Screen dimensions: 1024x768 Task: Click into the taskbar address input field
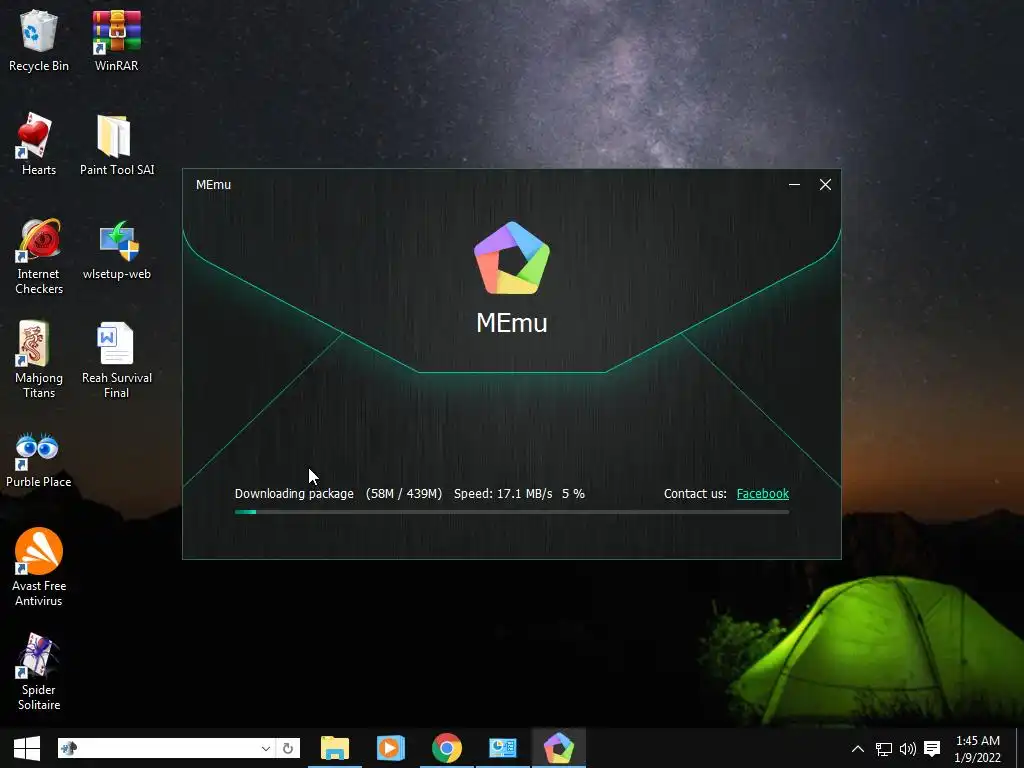167,748
